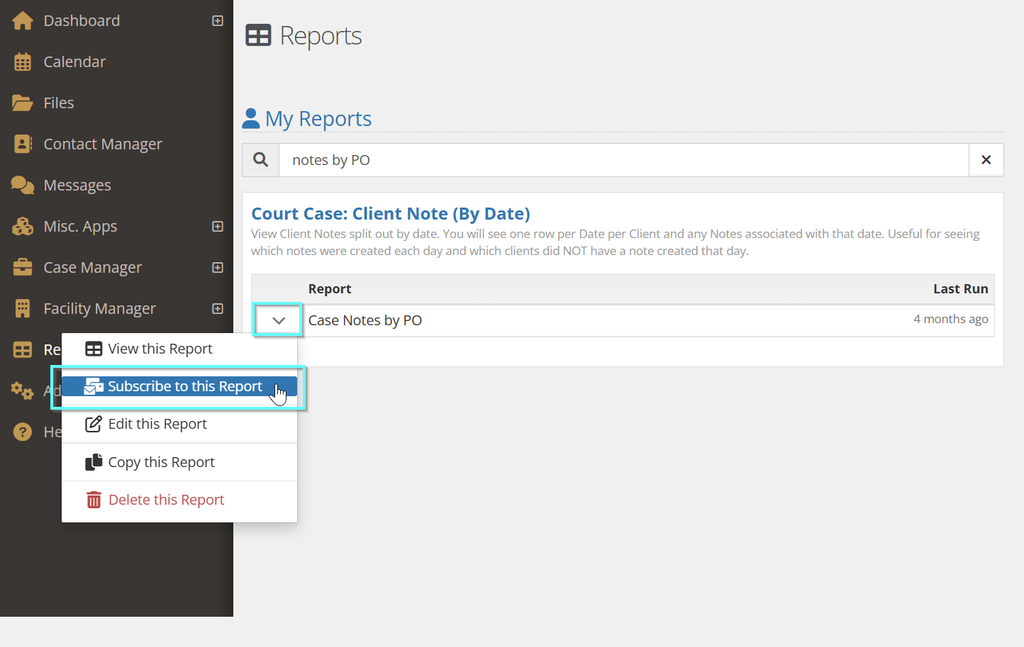Toggle the Case Notes by PO dropdown chevron
Image resolution: width=1024 pixels, height=647 pixels.
(x=278, y=321)
